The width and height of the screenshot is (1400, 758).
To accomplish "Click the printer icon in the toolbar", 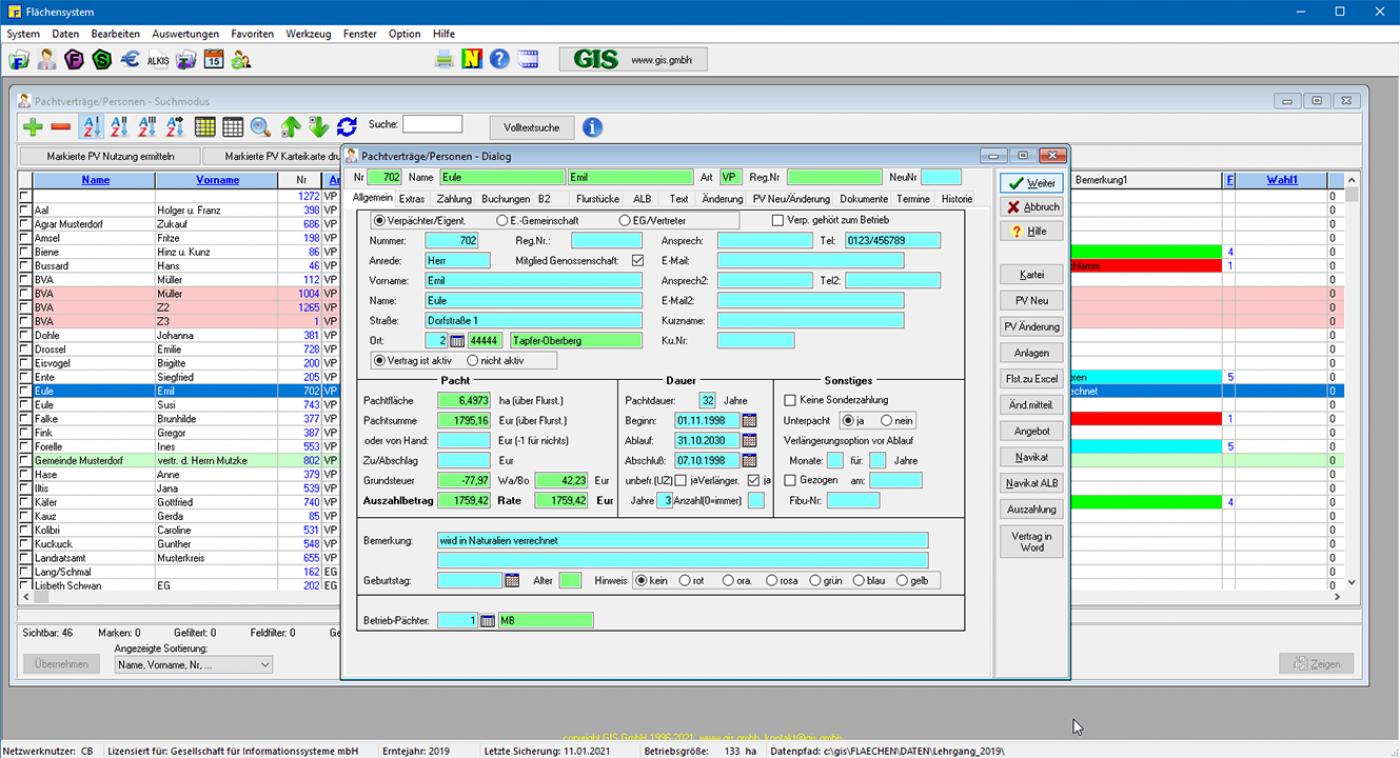I will (444, 60).
